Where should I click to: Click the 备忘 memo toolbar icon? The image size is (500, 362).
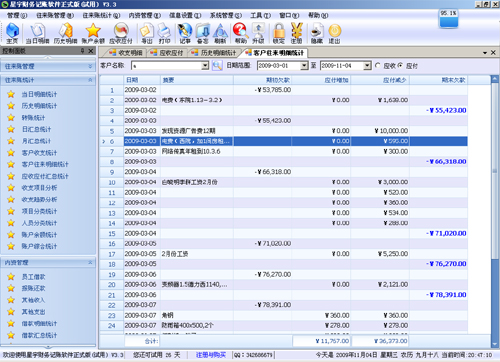click(203, 33)
